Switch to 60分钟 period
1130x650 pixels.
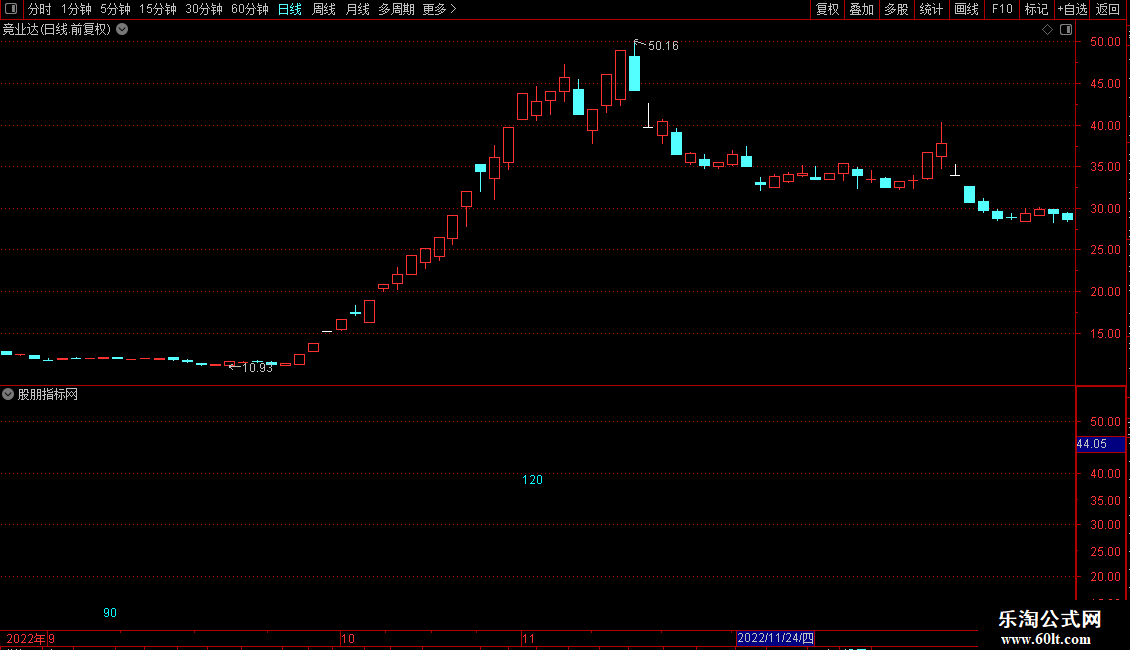click(x=249, y=9)
